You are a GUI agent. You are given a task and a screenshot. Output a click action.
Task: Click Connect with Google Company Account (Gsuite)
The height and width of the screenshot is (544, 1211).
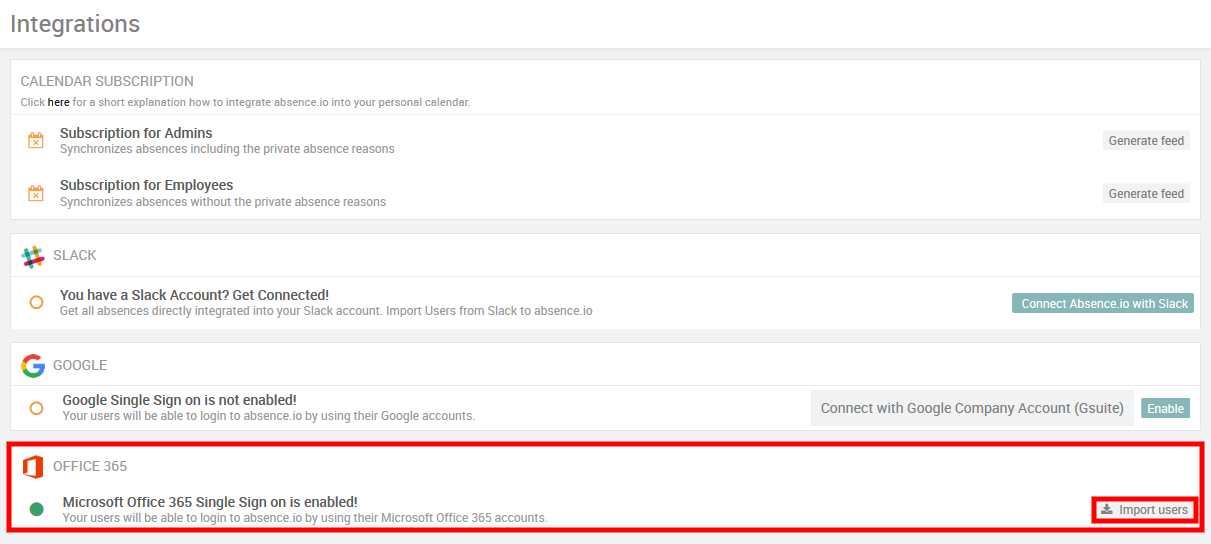(x=972, y=408)
